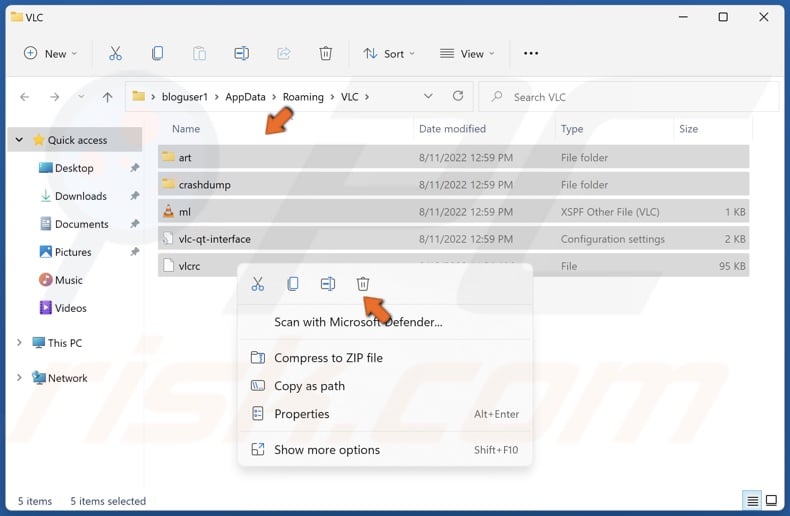
Task: Expand address bar history chevron
Action: click(428, 96)
